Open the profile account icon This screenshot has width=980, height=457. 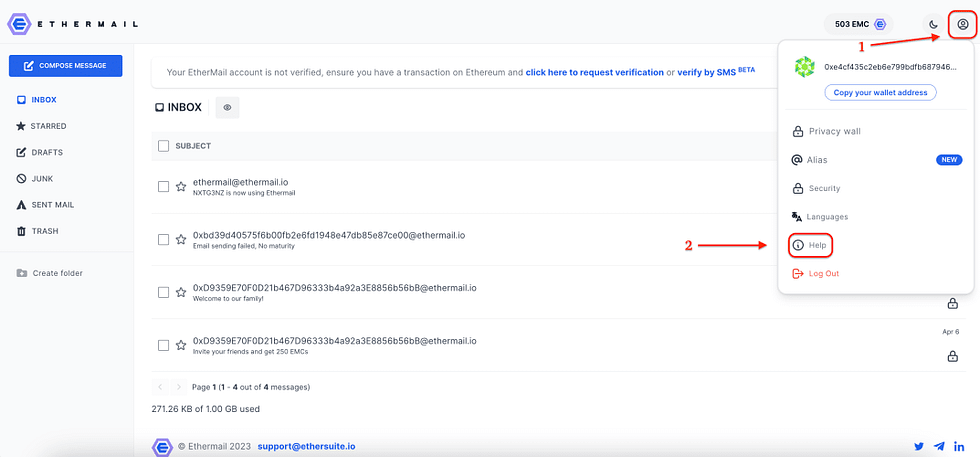(962, 25)
